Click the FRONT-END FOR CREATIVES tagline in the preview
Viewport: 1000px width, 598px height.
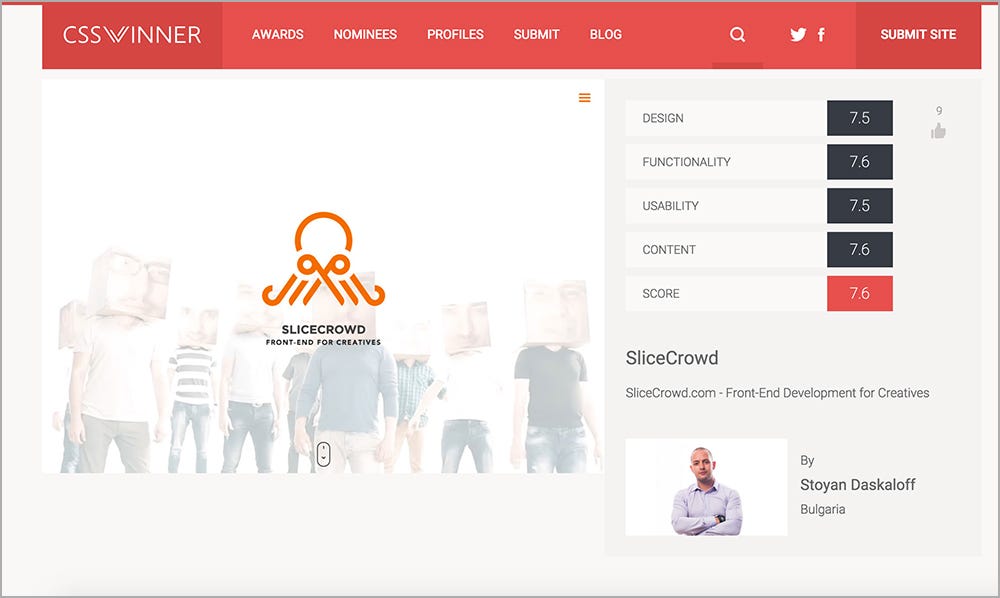323,342
